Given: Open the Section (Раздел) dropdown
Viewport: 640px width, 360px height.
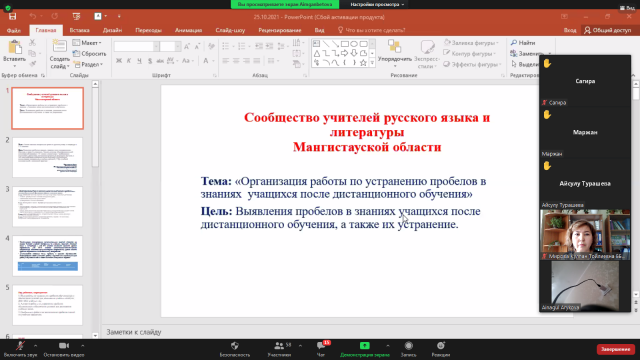Looking at the screenshot, I should pyautogui.click(x=88, y=64).
